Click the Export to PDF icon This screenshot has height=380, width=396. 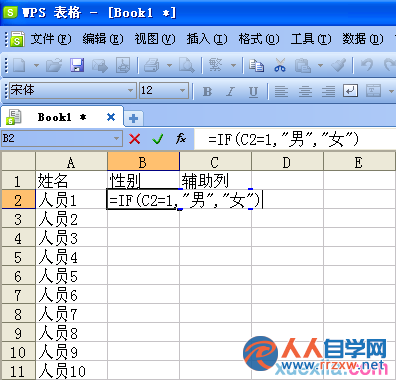click(x=123, y=65)
